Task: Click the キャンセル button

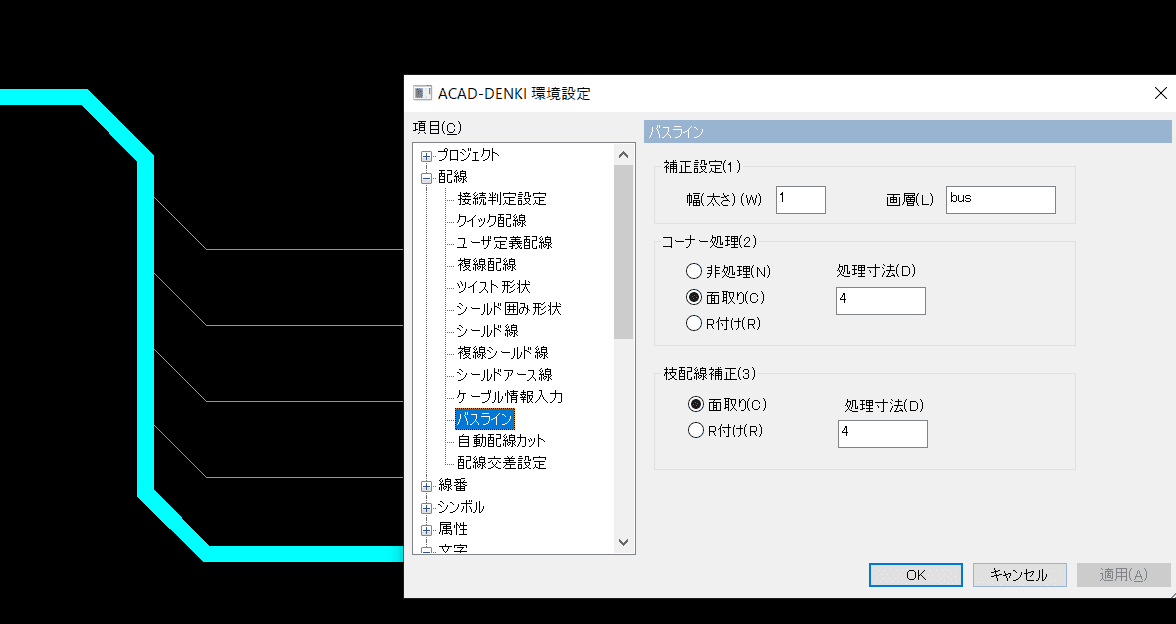Action: (1019, 575)
